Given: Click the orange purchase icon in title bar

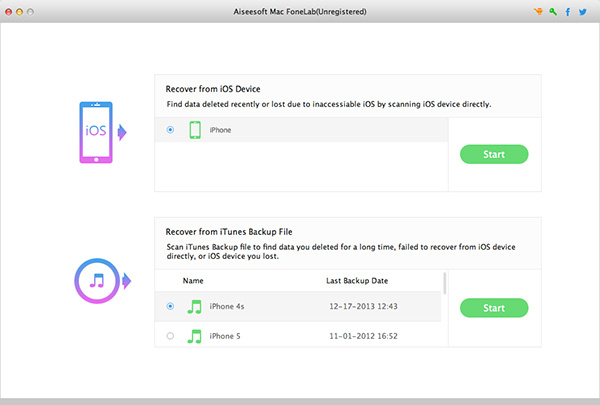Looking at the screenshot, I should pyautogui.click(x=538, y=12).
